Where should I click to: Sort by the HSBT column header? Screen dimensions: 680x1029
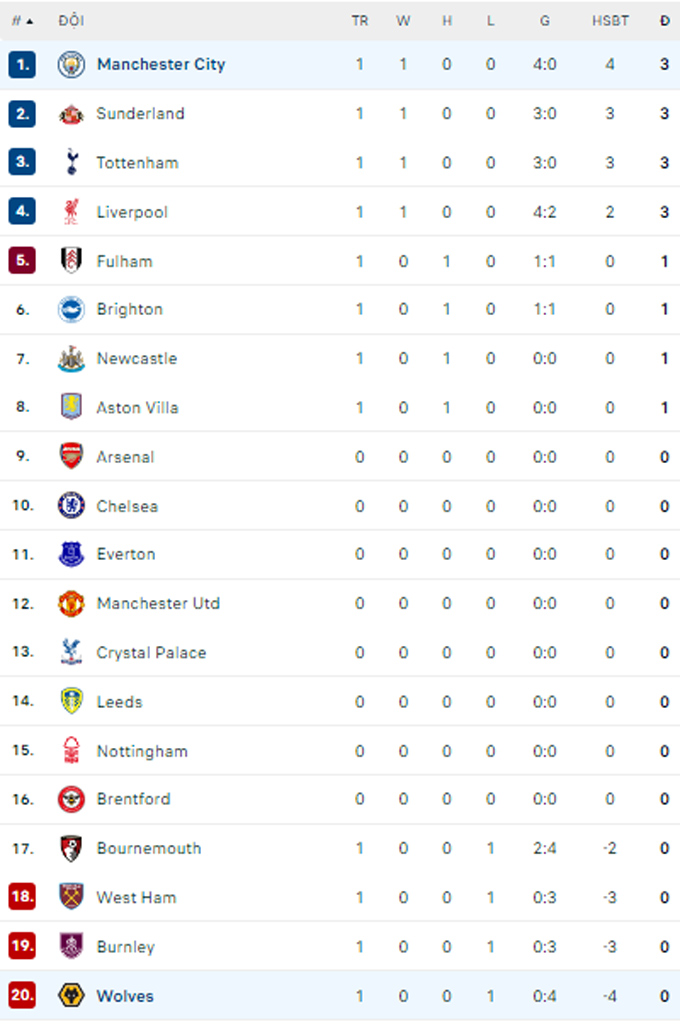point(610,21)
